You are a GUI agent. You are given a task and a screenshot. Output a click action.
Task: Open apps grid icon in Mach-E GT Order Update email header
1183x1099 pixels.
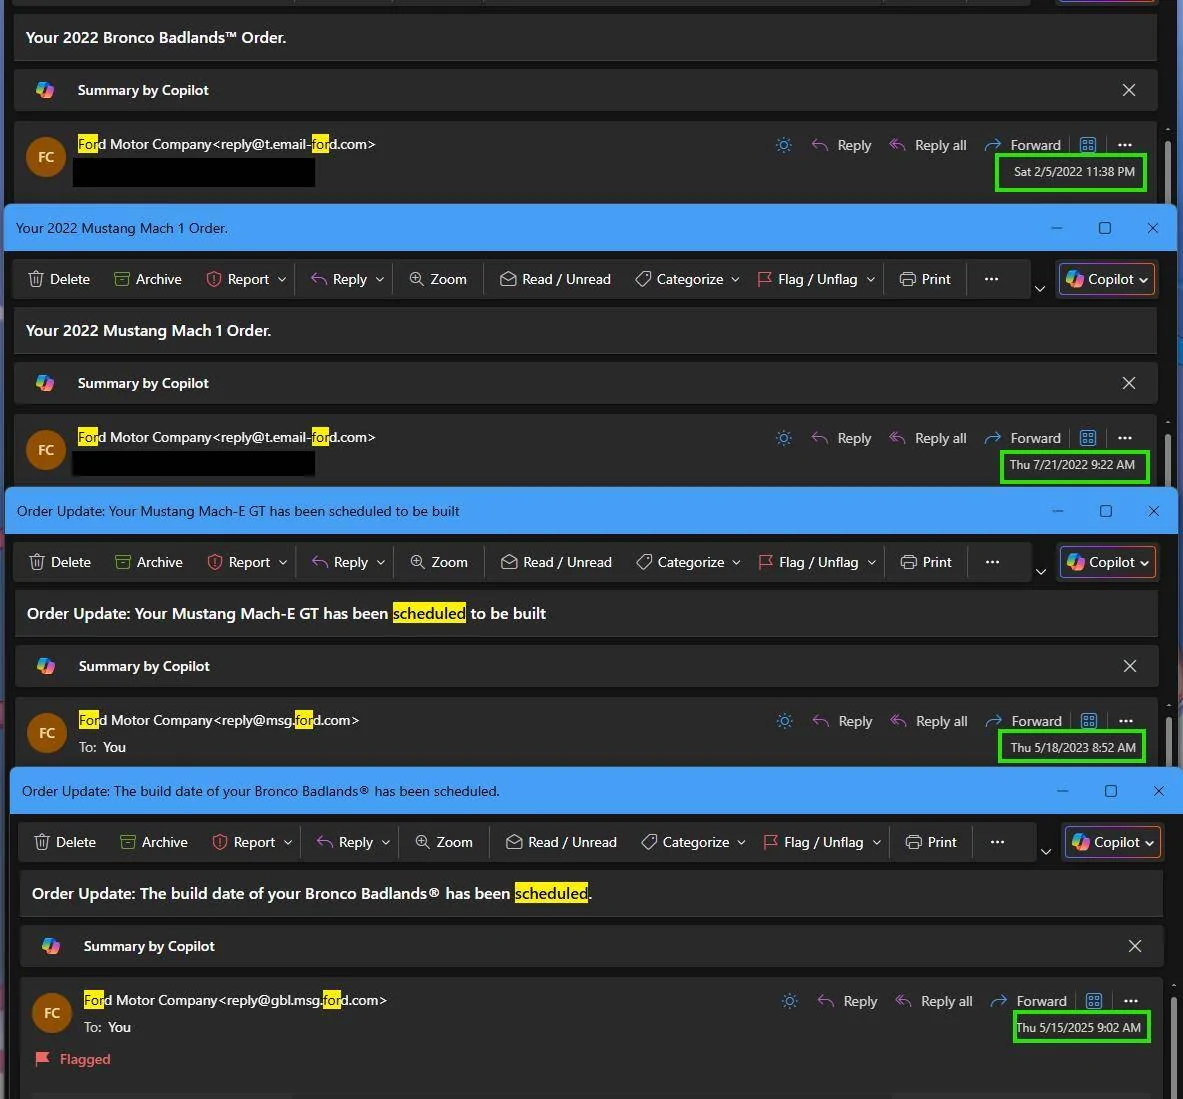coord(1089,721)
